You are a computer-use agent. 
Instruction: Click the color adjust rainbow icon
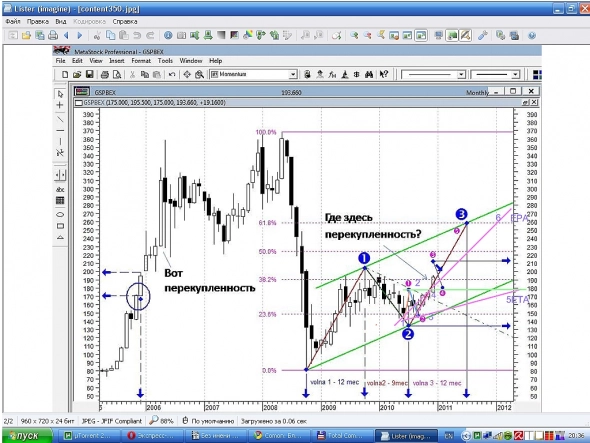248,35
